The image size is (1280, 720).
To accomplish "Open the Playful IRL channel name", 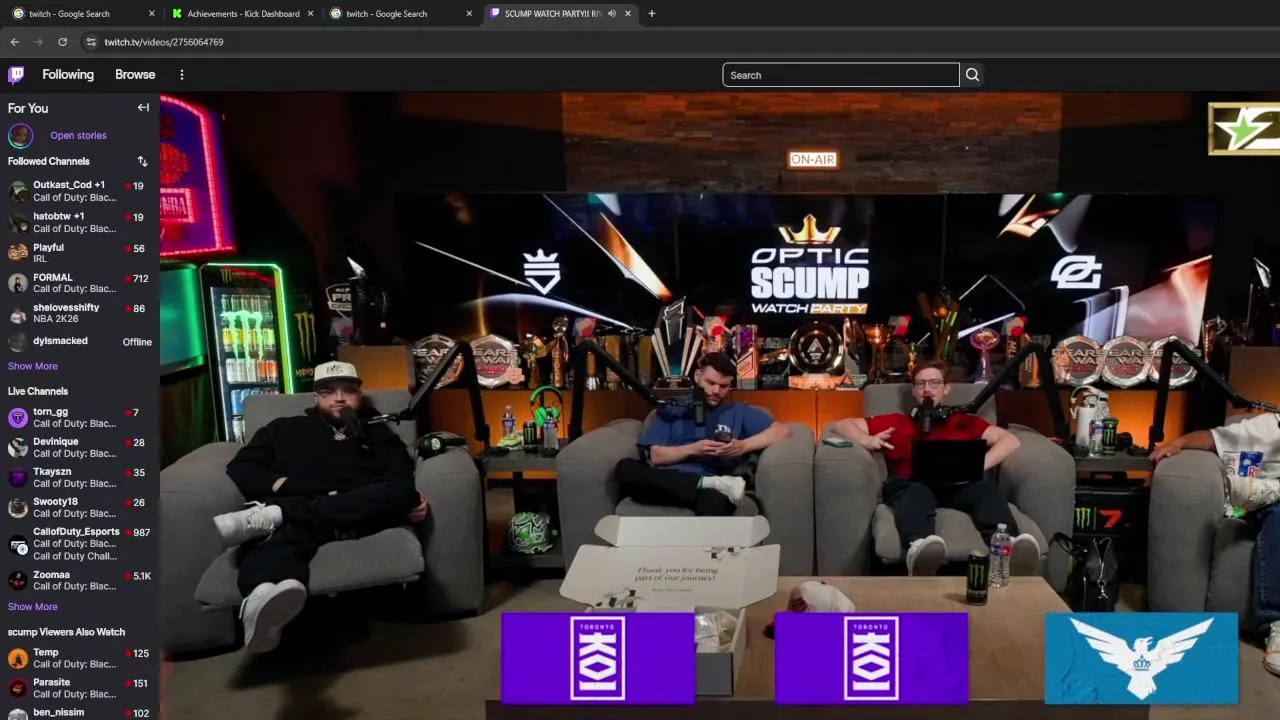I will click(x=48, y=247).
